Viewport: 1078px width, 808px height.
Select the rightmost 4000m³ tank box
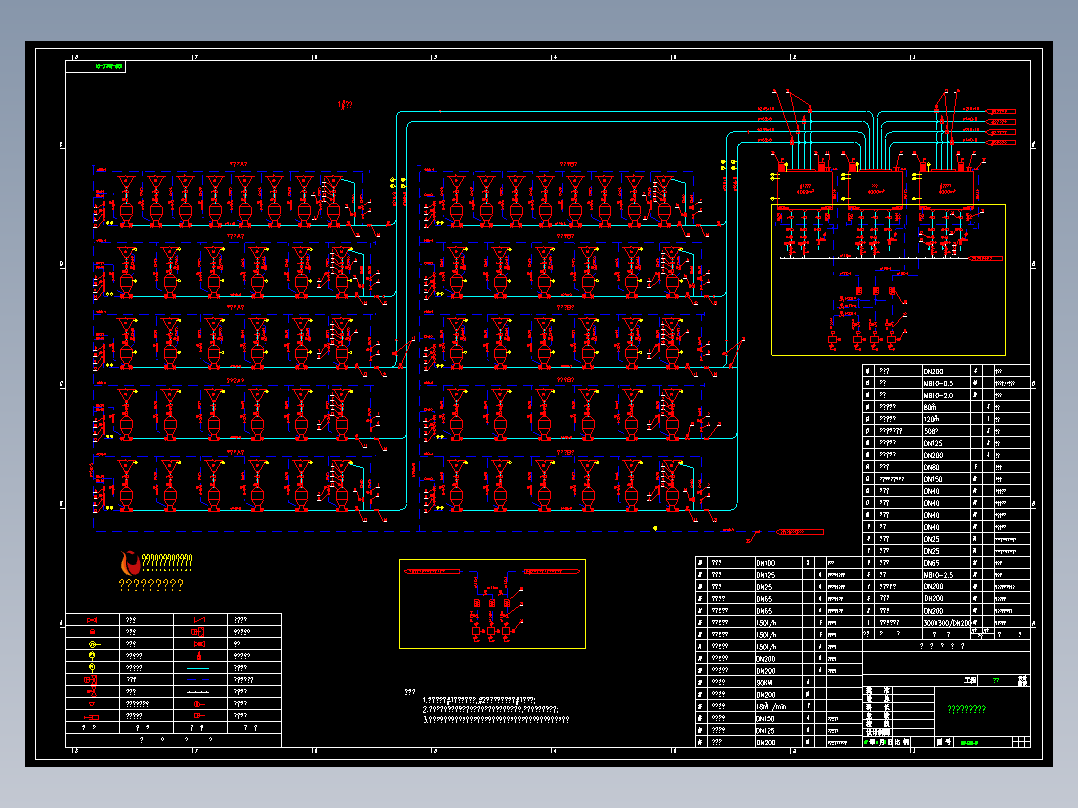947,187
